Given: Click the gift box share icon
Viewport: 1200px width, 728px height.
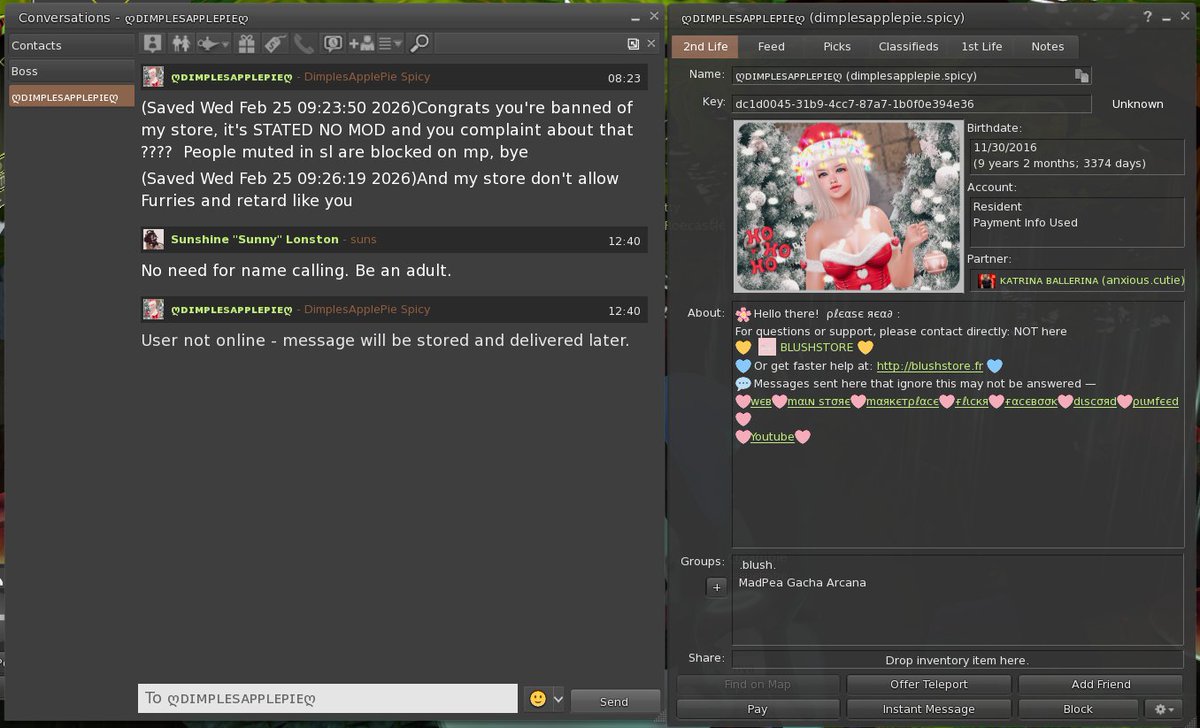Looking at the screenshot, I should (246, 43).
